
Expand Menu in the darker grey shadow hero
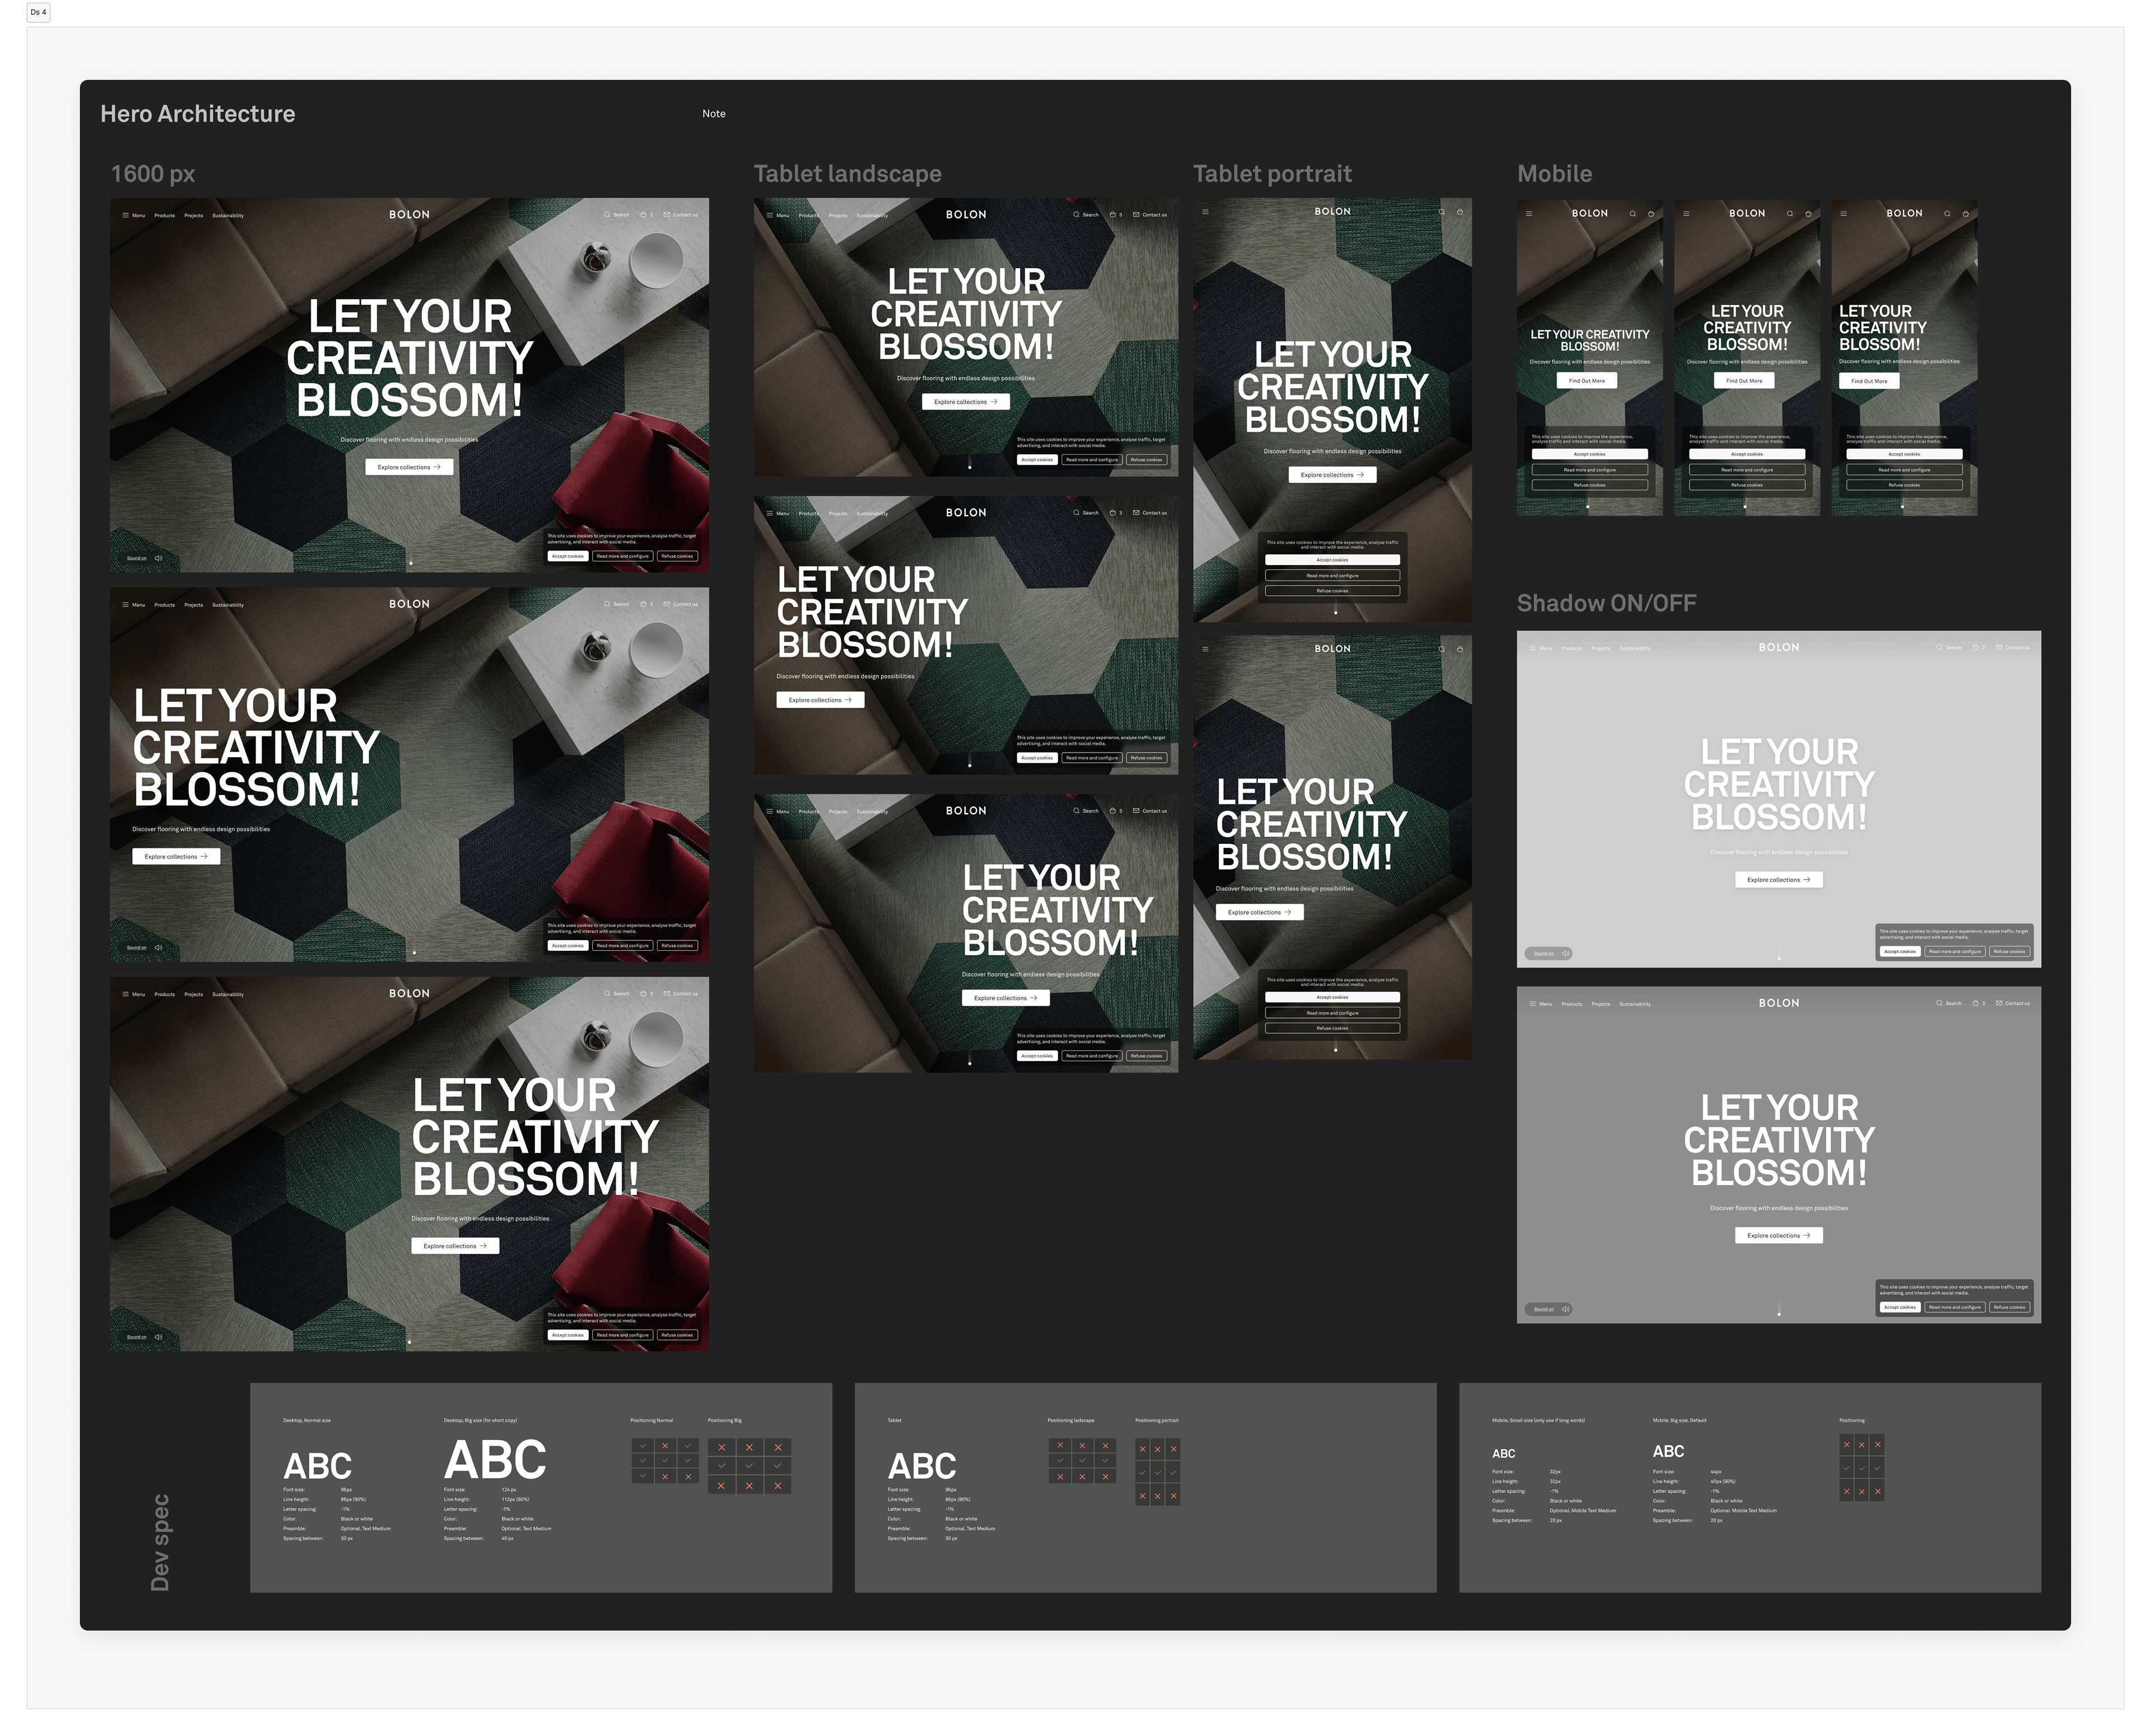[1539, 1003]
